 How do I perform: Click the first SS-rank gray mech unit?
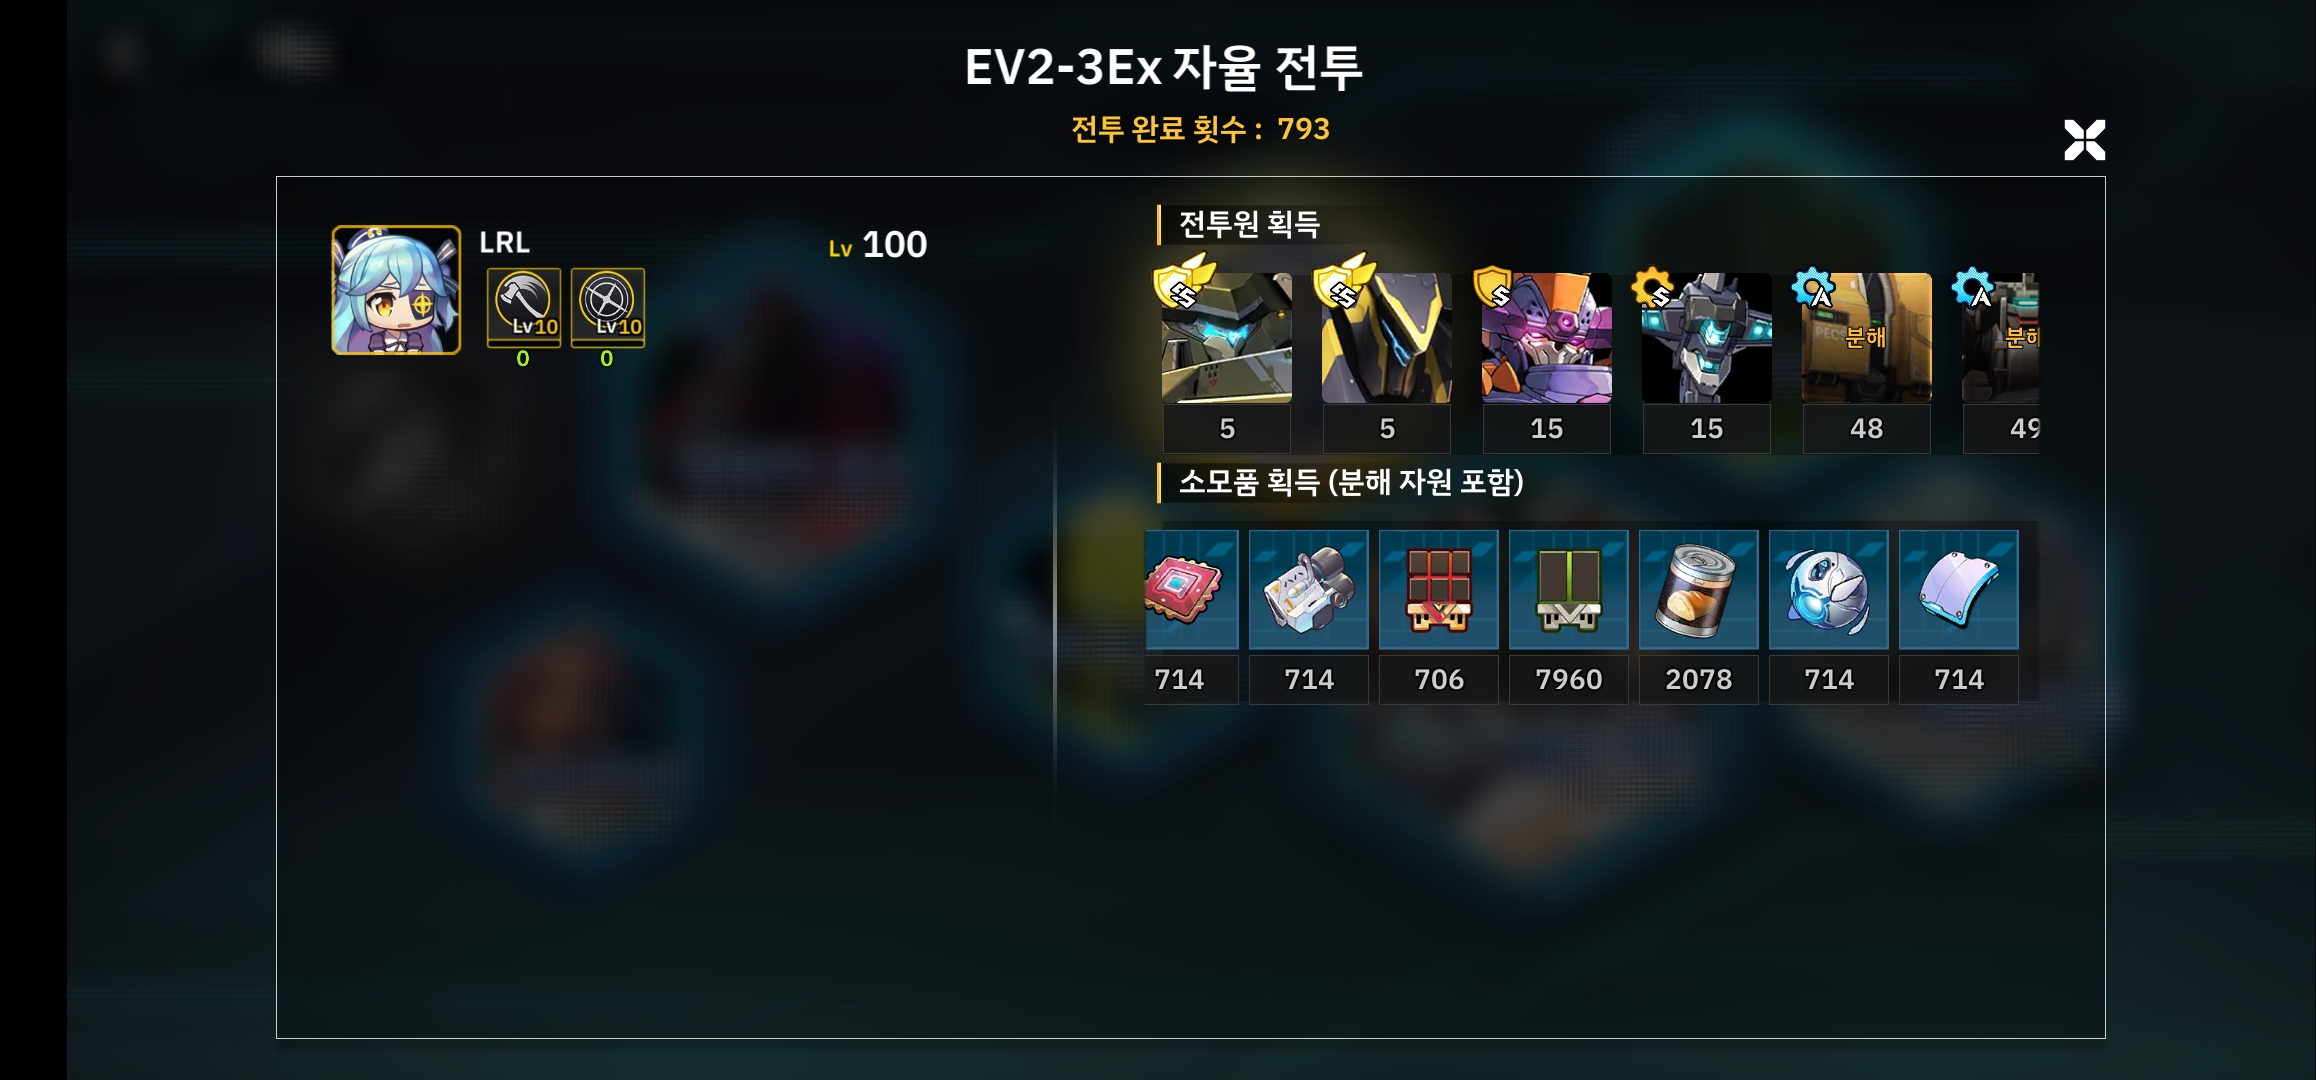pos(1226,338)
